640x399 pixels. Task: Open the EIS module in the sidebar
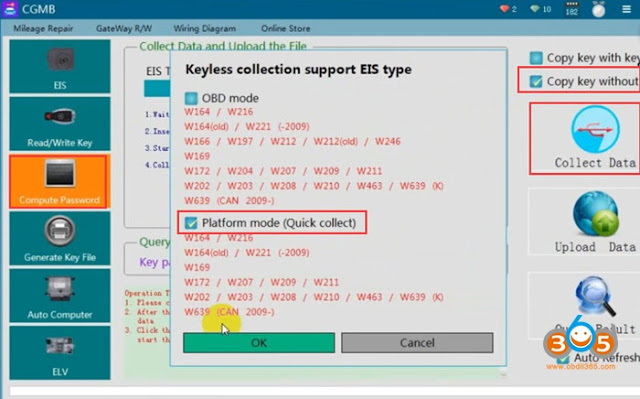pos(60,66)
